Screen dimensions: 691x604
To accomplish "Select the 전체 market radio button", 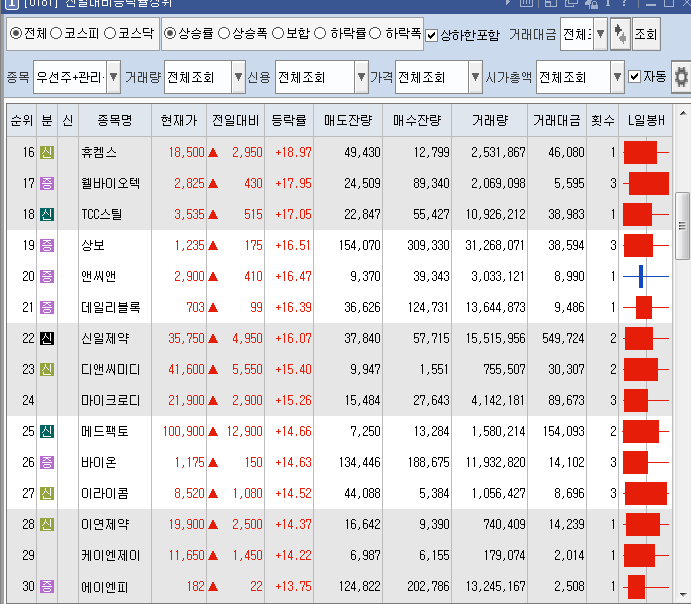I will 16,33.
